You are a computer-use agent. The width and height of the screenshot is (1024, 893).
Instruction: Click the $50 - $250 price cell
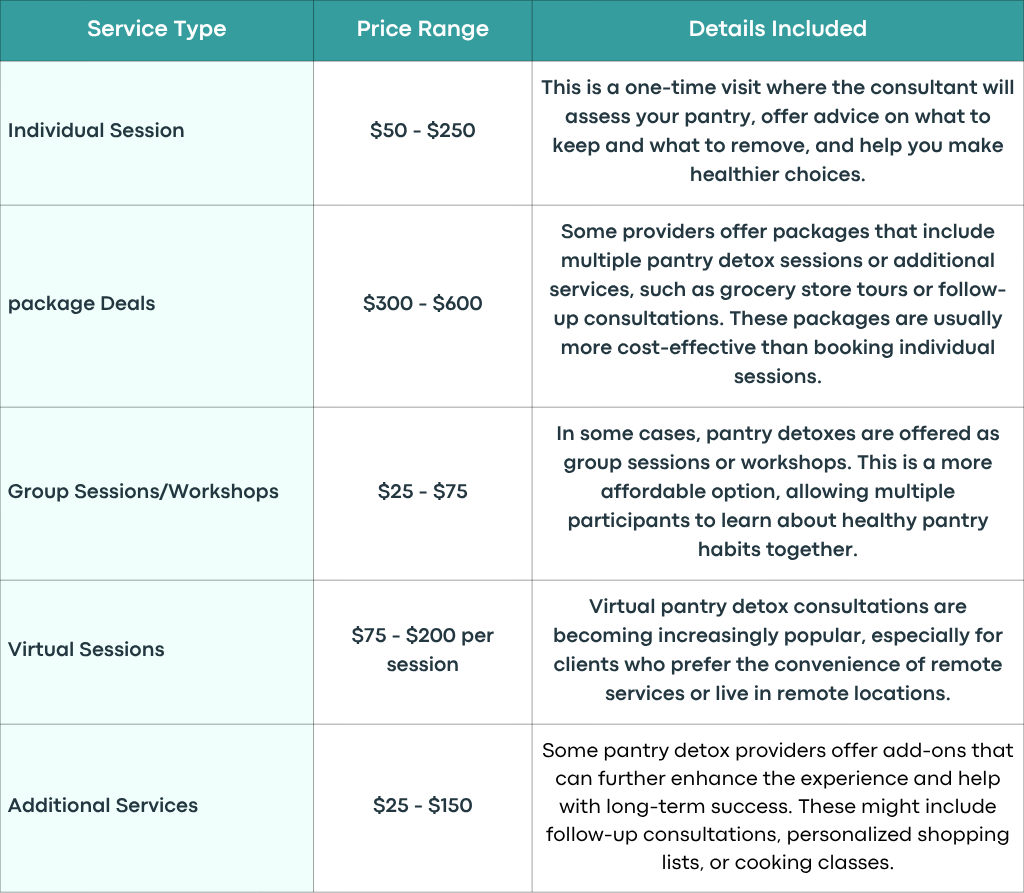coord(423,133)
